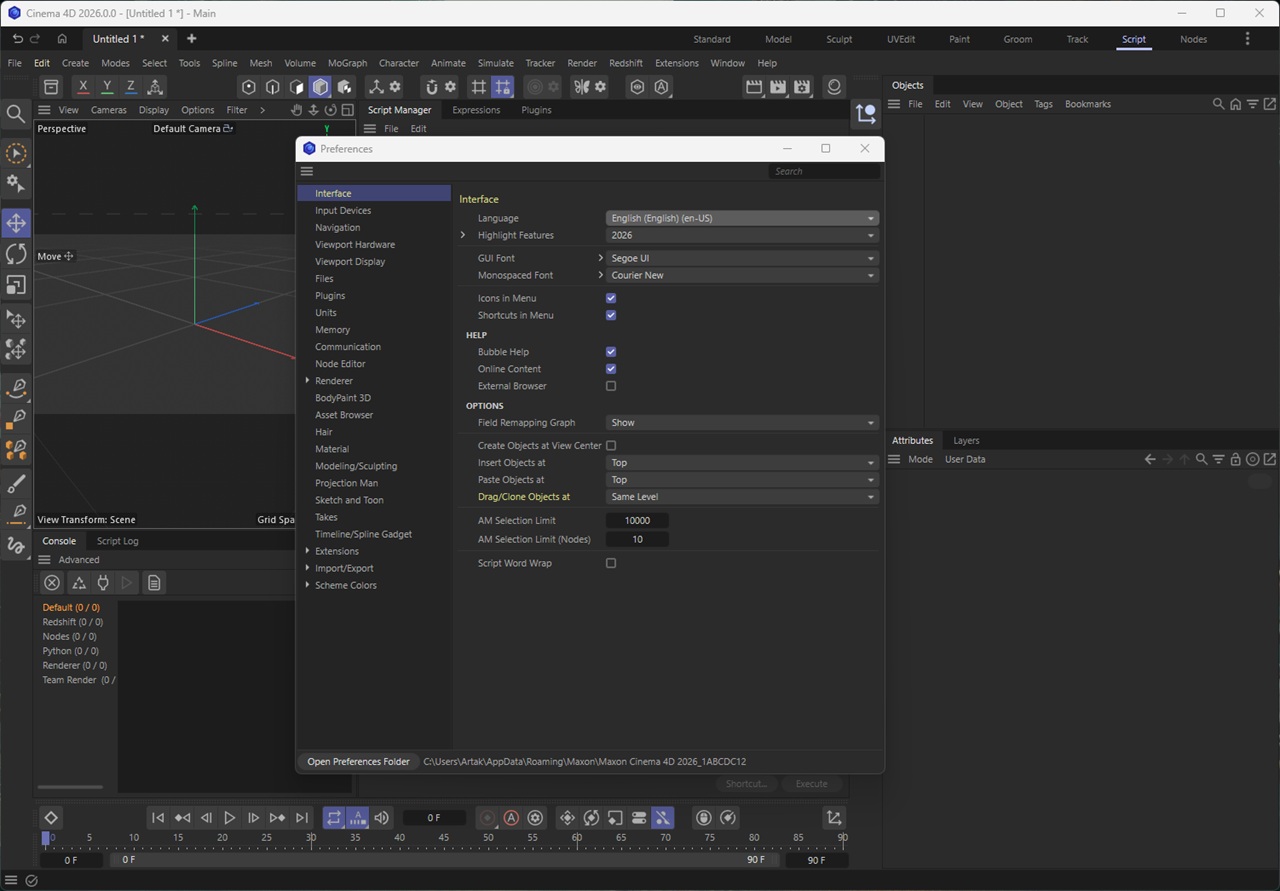Open the MoGraph menu
Screen dimensions: 1280x891
(347, 63)
